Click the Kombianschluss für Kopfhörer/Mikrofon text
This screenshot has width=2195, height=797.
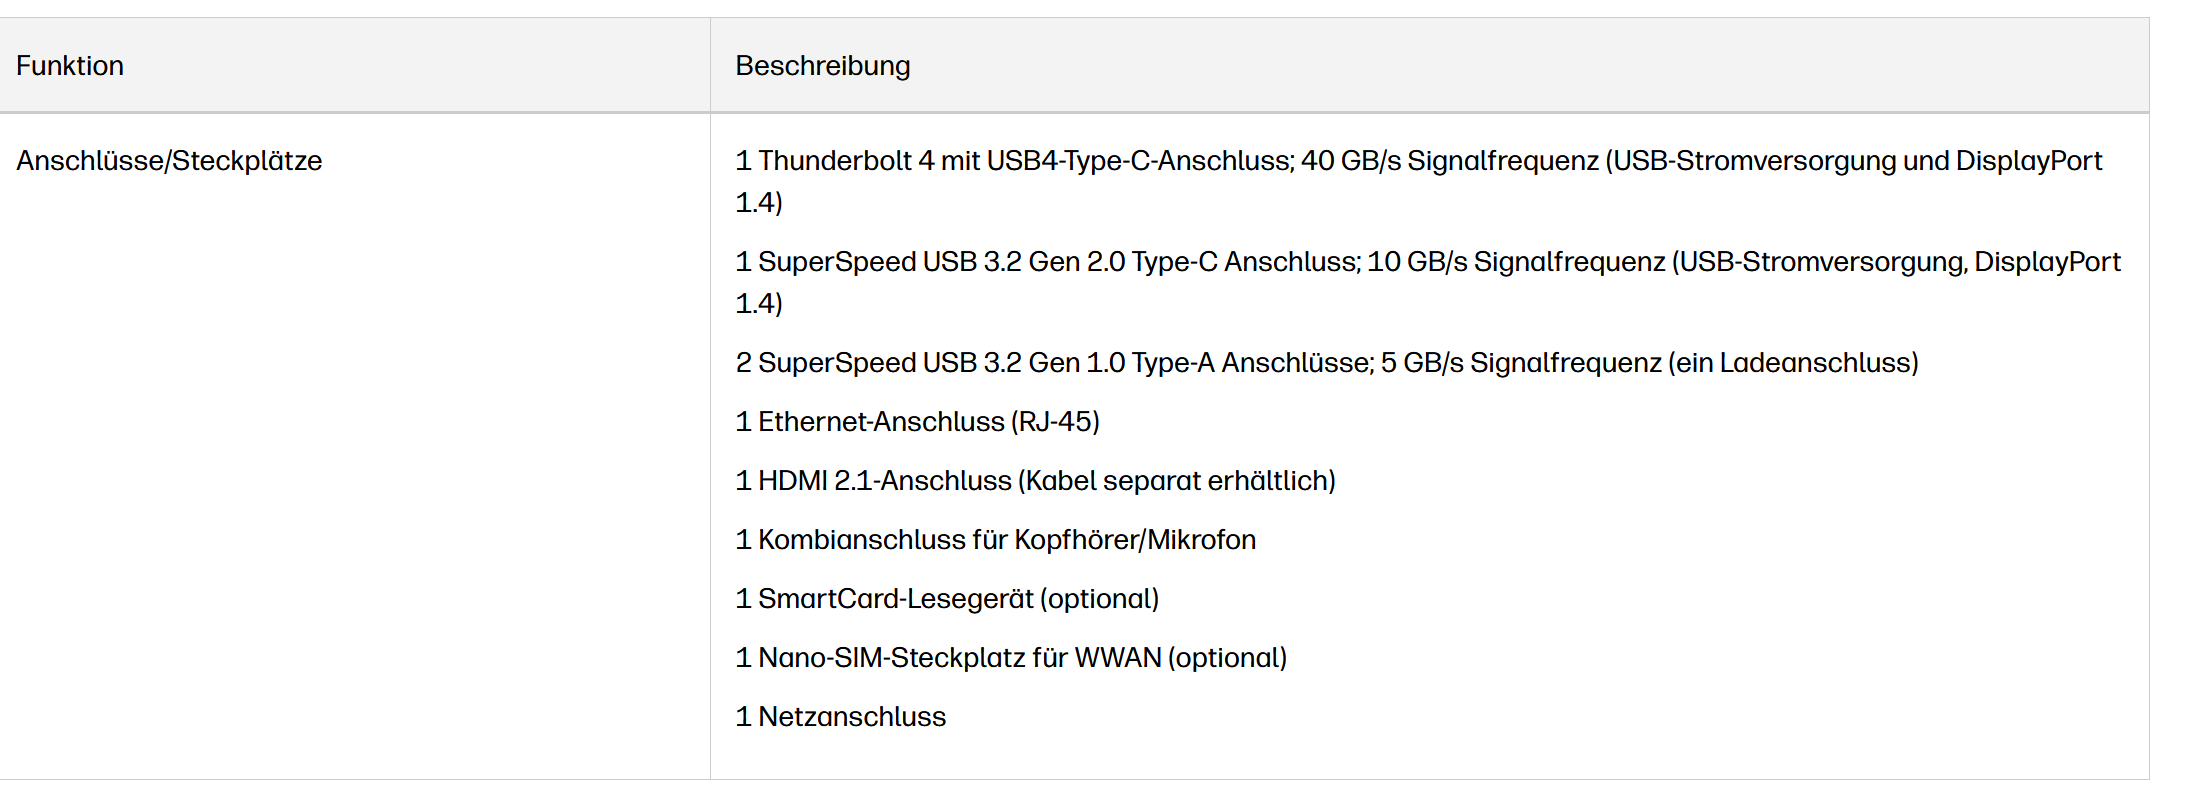tap(995, 540)
